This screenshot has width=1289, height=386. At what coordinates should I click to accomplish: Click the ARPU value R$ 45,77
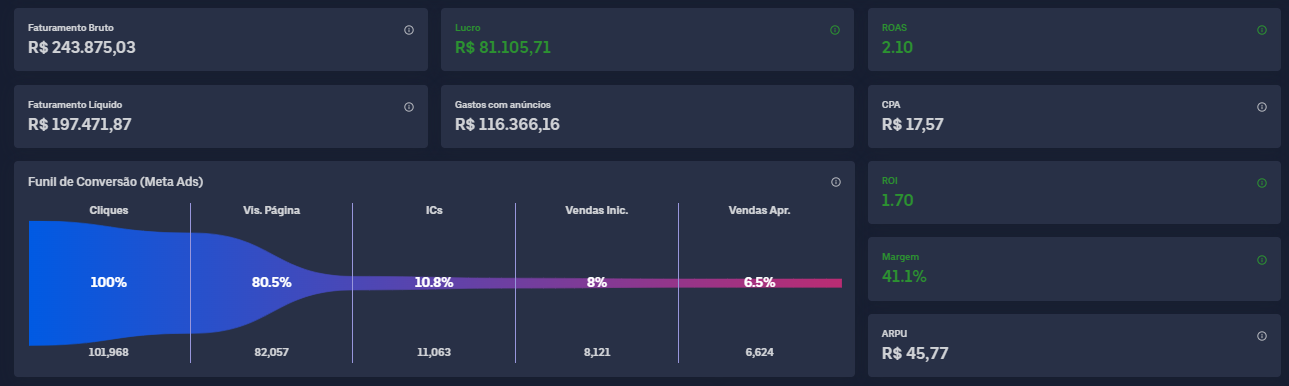pyautogui.click(x=915, y=353)
